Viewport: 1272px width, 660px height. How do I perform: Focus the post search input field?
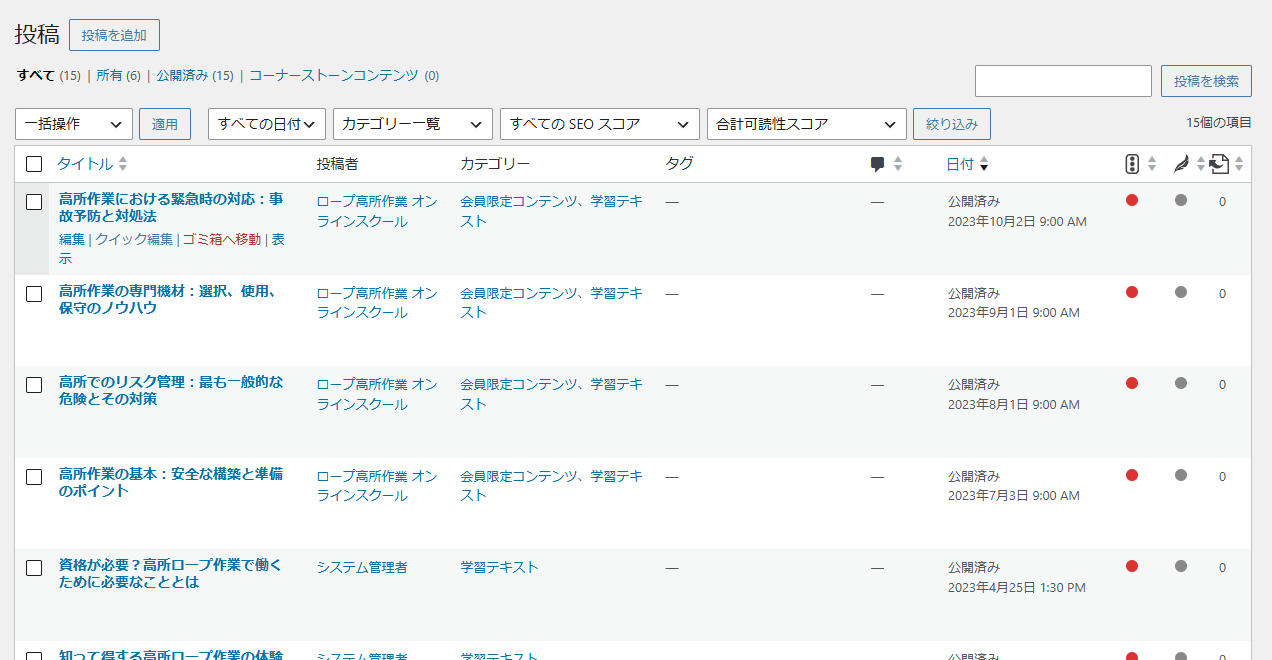point(1063,81)
